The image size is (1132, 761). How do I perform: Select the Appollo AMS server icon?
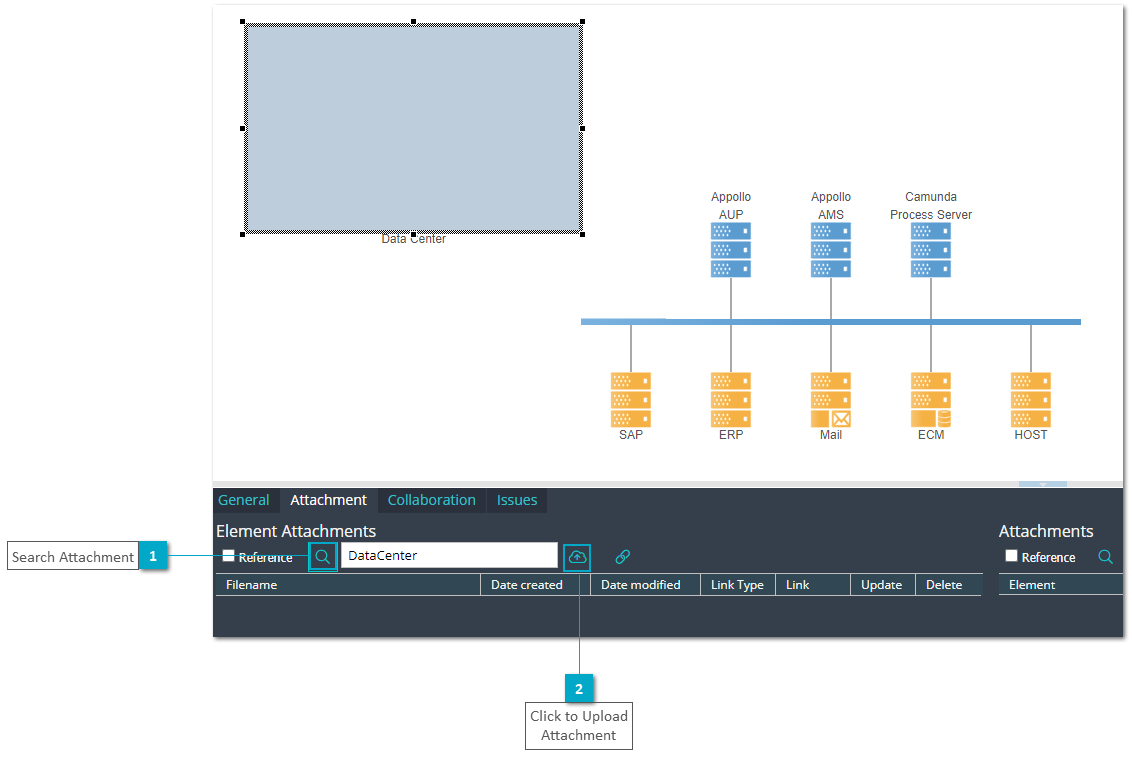click(x=831, y=250)
